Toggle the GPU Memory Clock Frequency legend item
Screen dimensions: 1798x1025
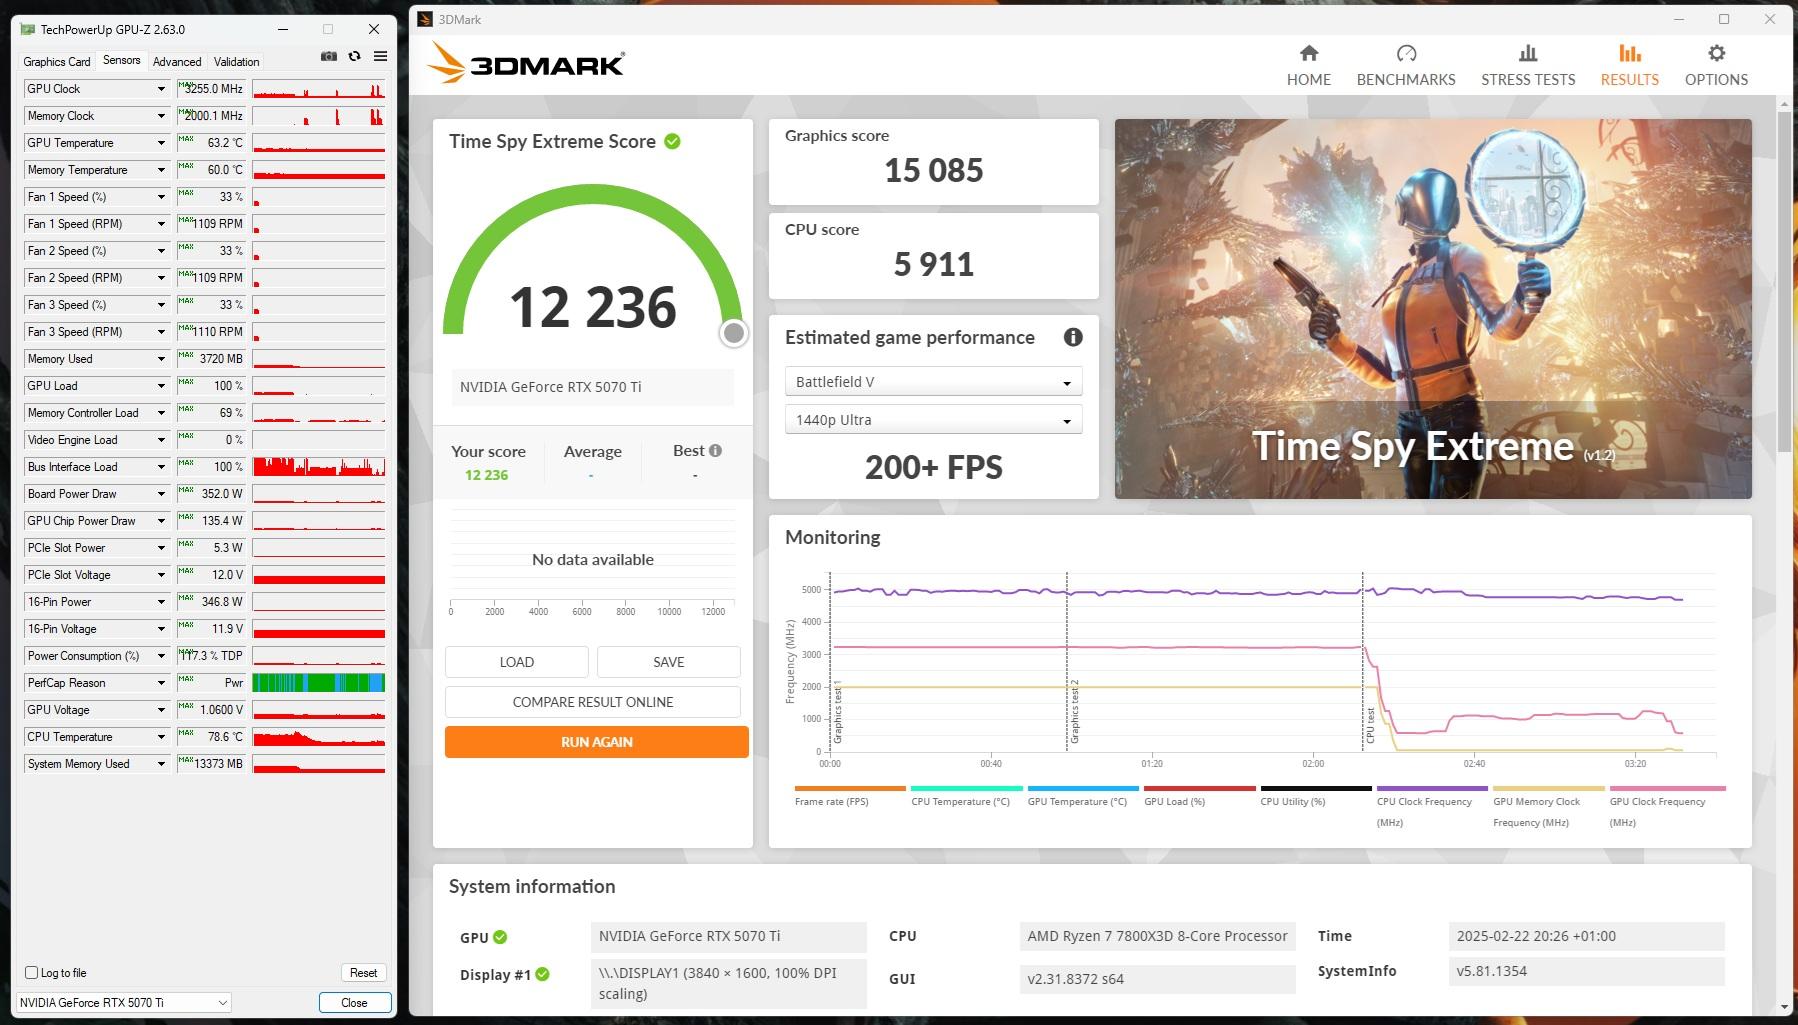(x=1549, y=807)
